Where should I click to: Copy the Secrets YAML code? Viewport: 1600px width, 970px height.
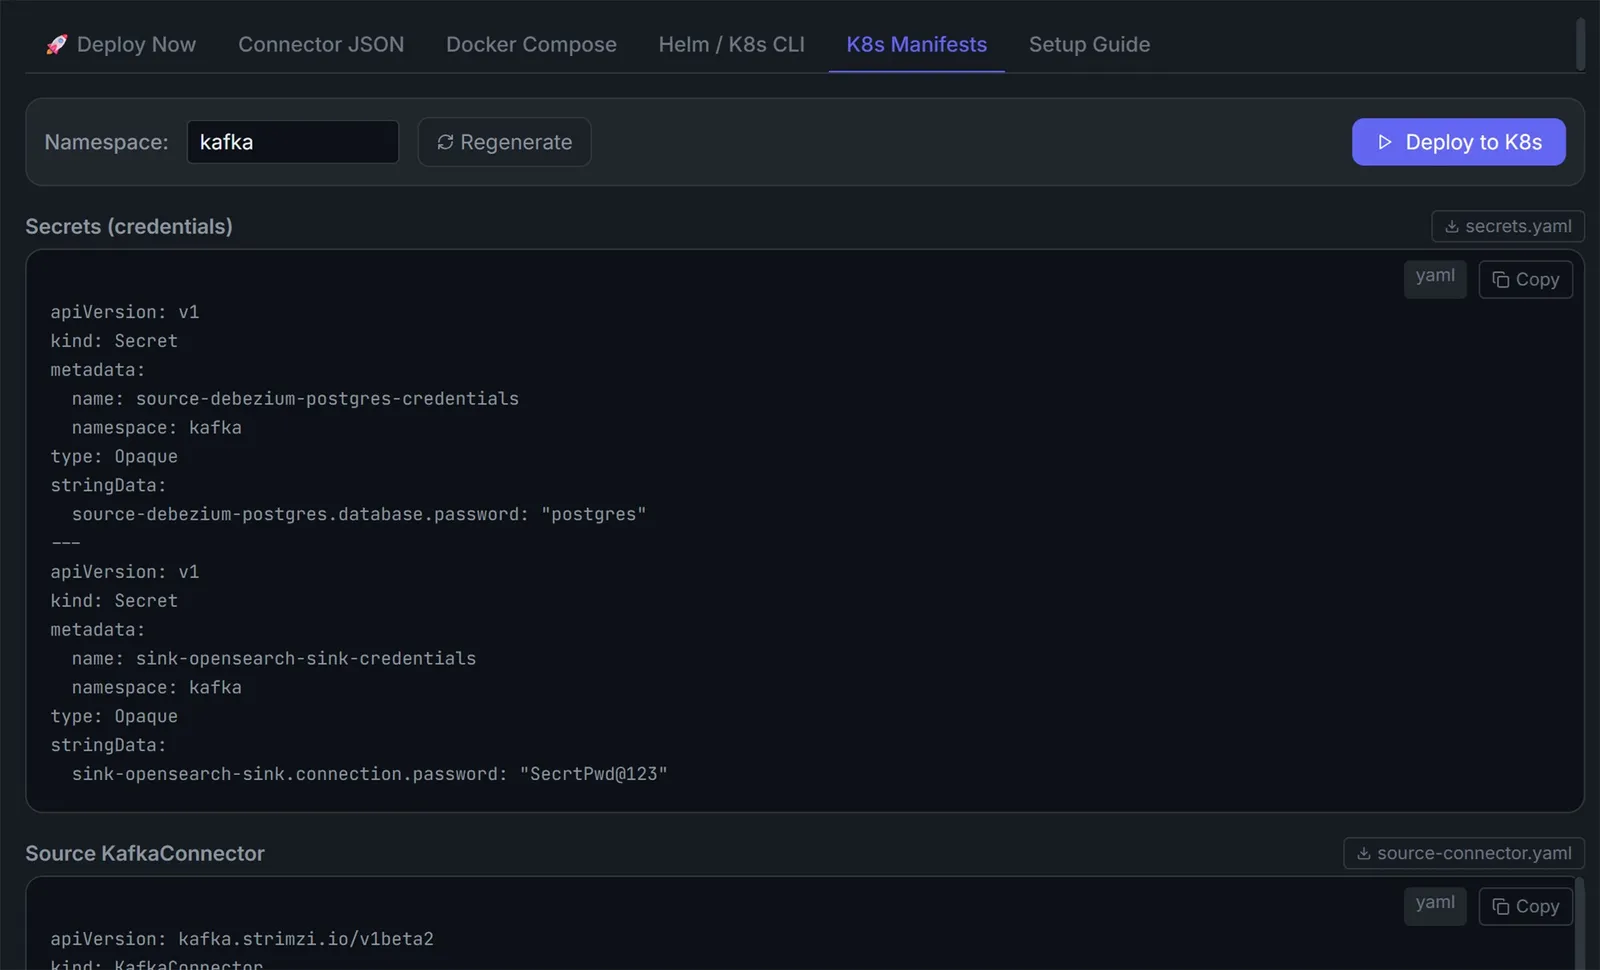1525,279
